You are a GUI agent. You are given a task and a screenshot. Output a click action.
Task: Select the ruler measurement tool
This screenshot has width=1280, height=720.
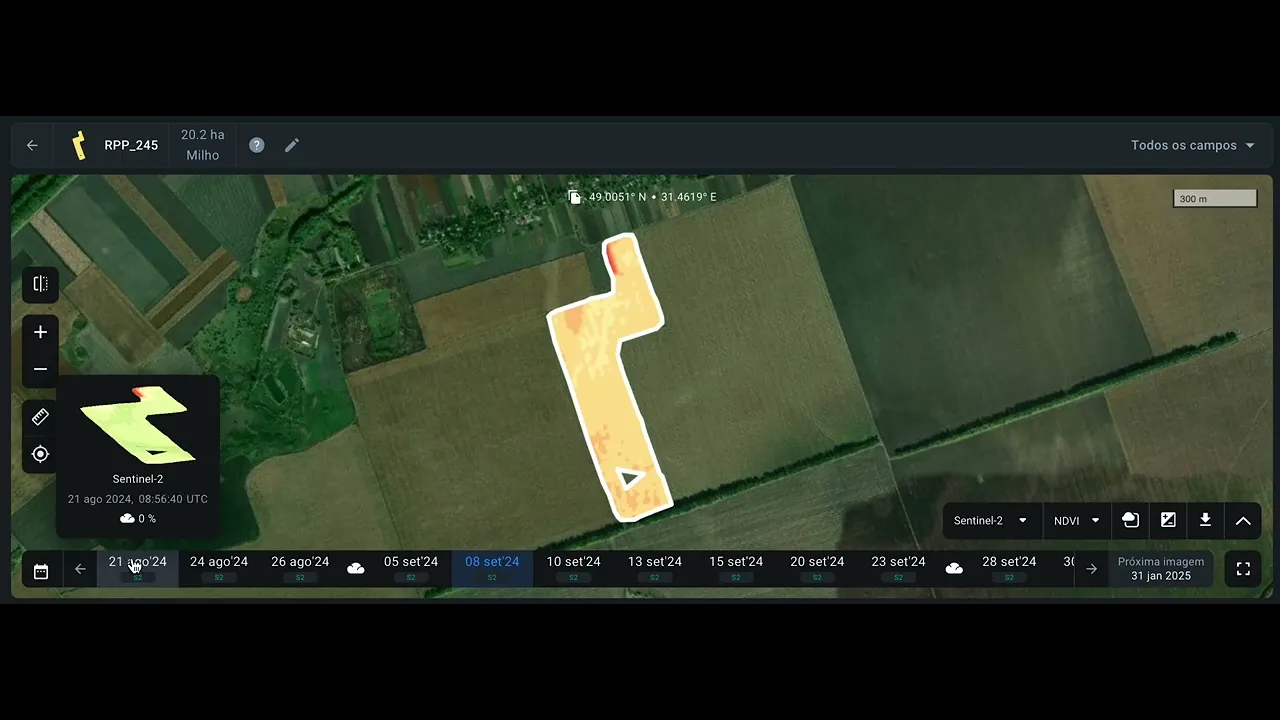tap(41, 417)
